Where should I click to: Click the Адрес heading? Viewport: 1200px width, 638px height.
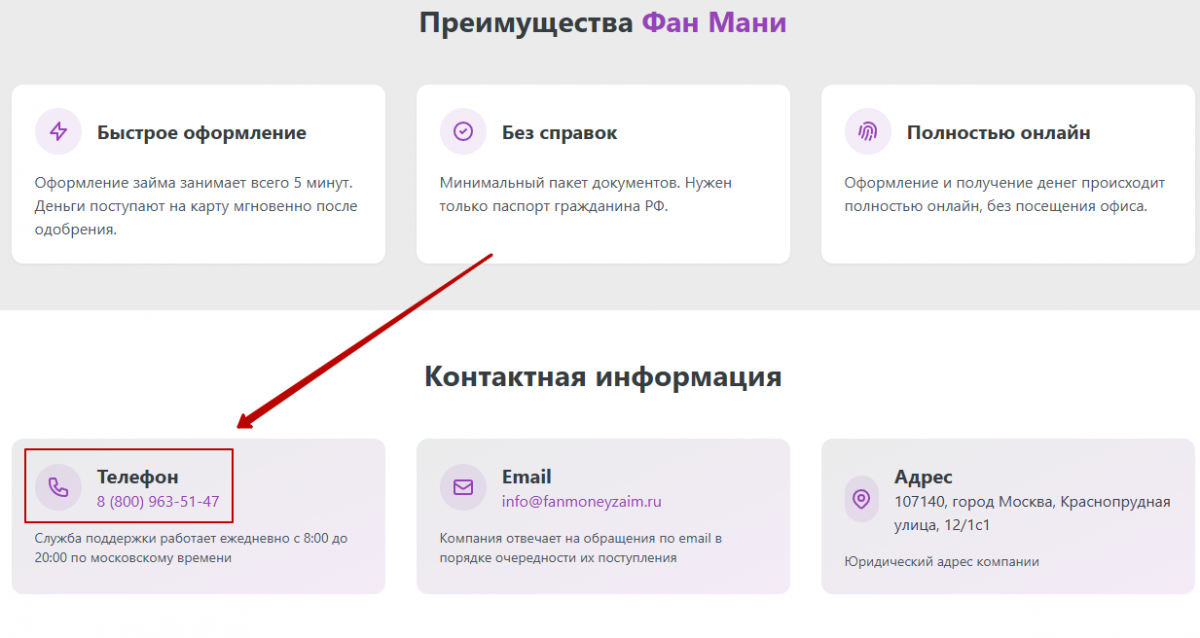coord(923,477)
